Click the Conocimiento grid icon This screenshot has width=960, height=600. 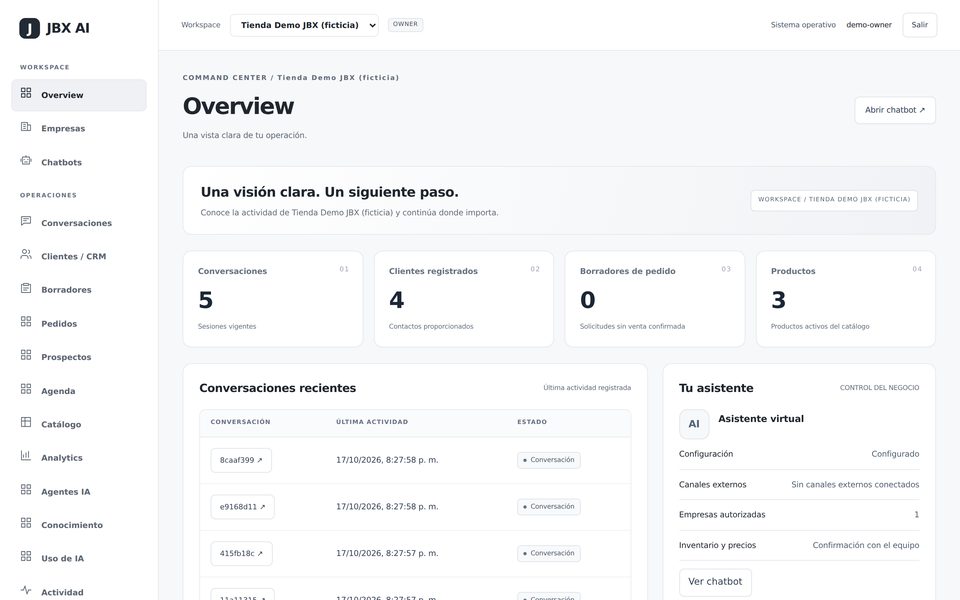(x=26, y=523)
